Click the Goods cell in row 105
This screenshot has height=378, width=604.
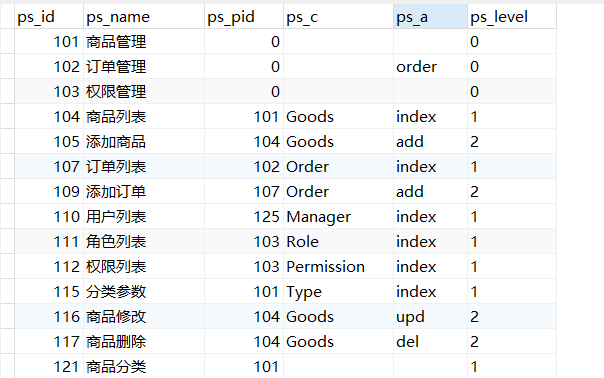(x=338, y=142)
